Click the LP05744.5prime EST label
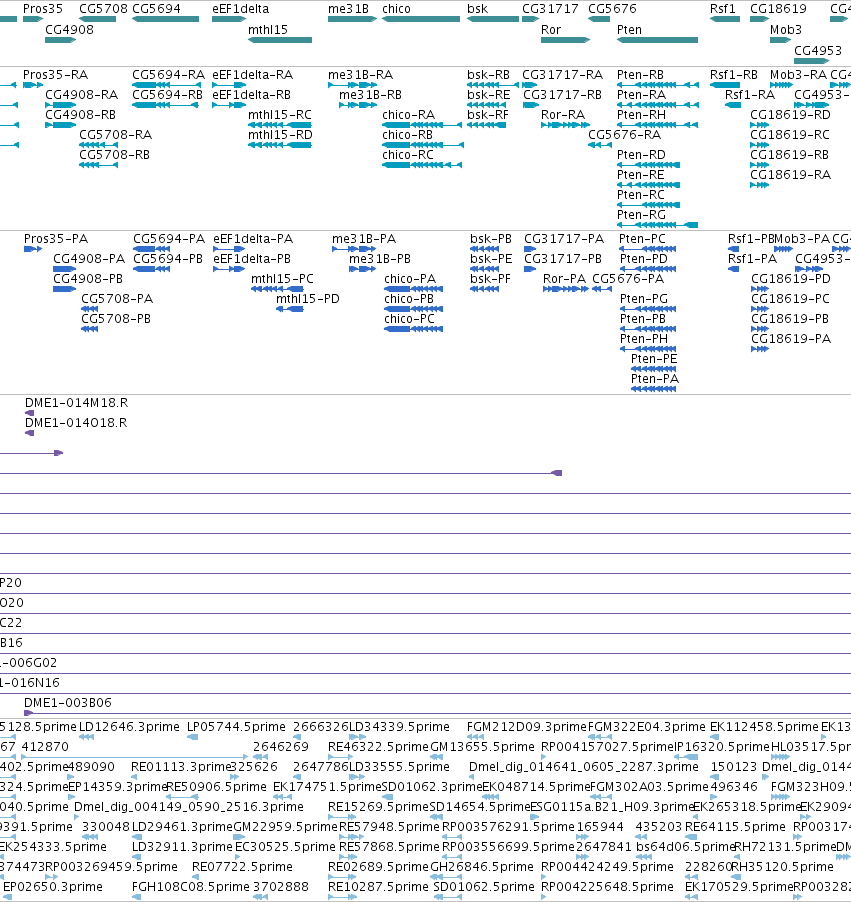 coord(236,727)
